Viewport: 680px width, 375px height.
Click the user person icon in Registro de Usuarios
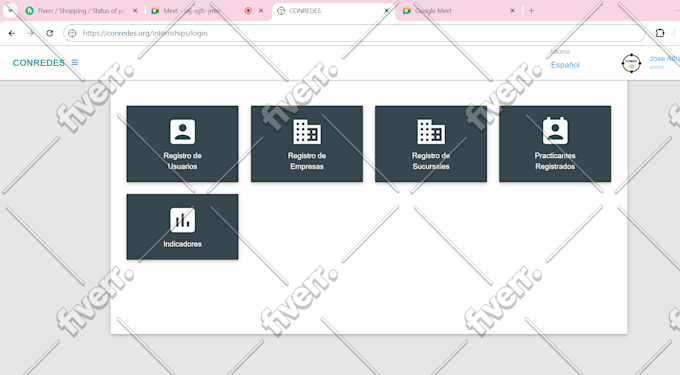coord(182,131)
